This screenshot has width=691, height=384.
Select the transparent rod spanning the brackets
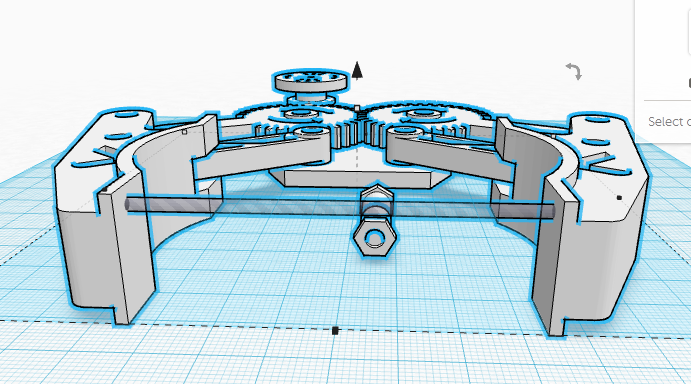click(x=339, y=206)
